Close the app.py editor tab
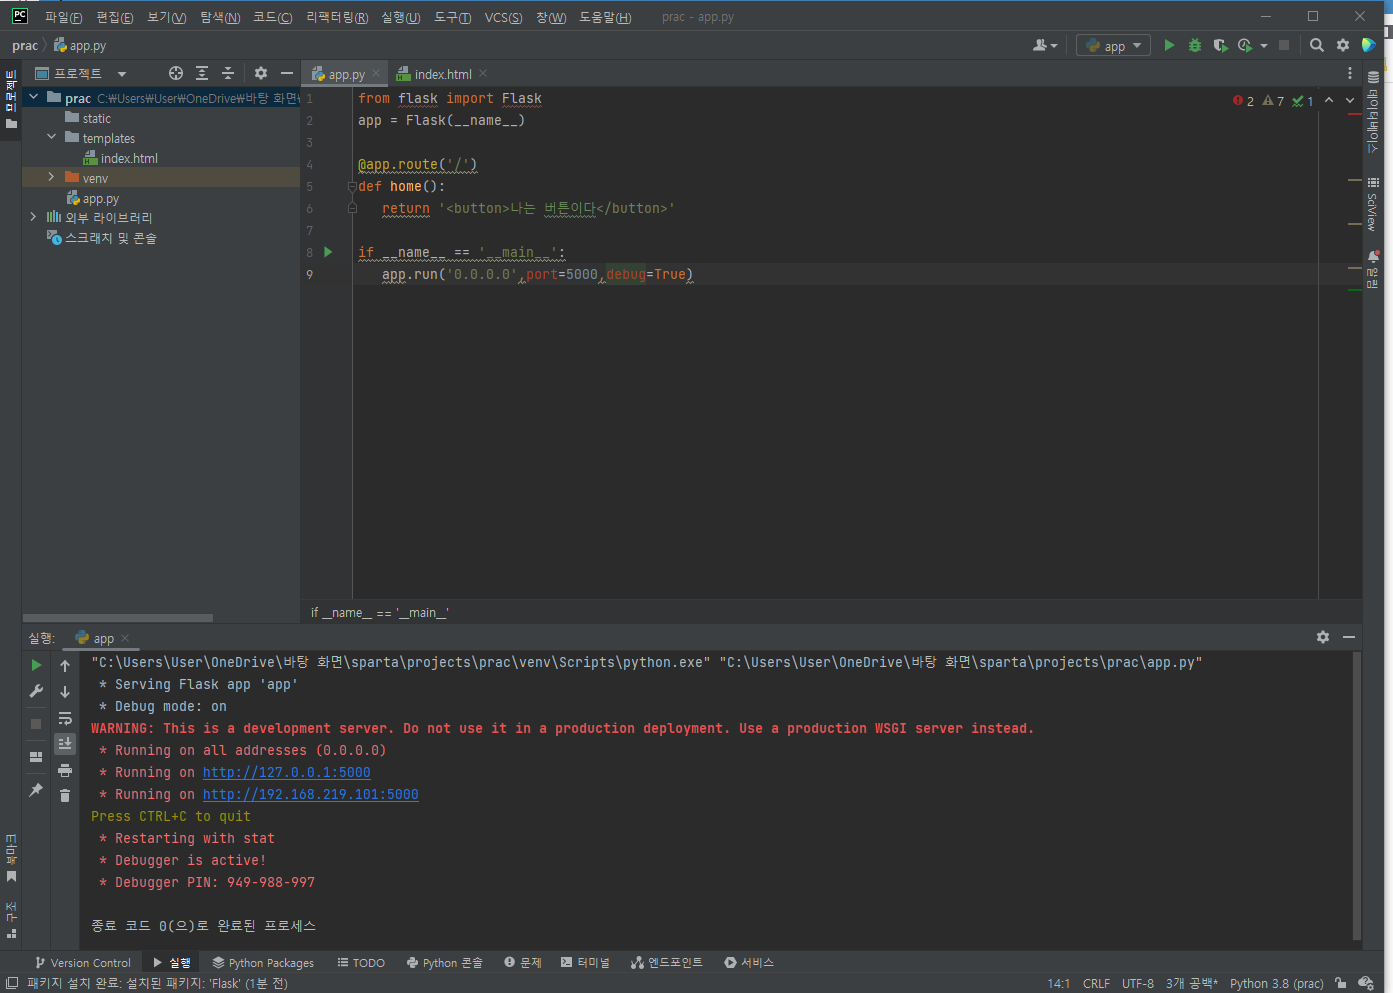This screenshot has height=993, width=1393. [376, 73]
